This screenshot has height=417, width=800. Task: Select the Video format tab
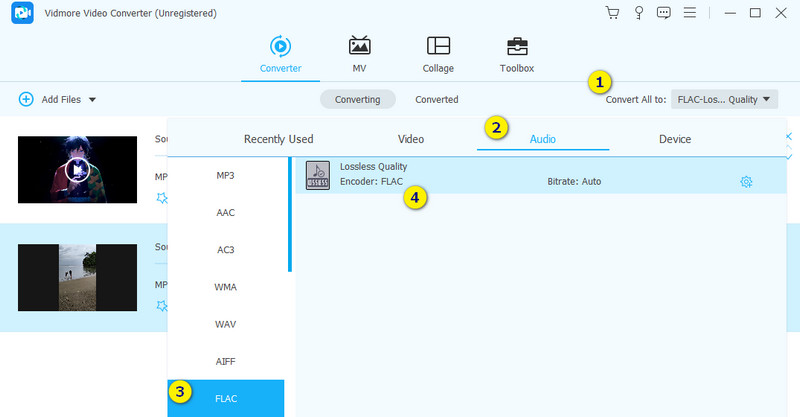point(411,139)
